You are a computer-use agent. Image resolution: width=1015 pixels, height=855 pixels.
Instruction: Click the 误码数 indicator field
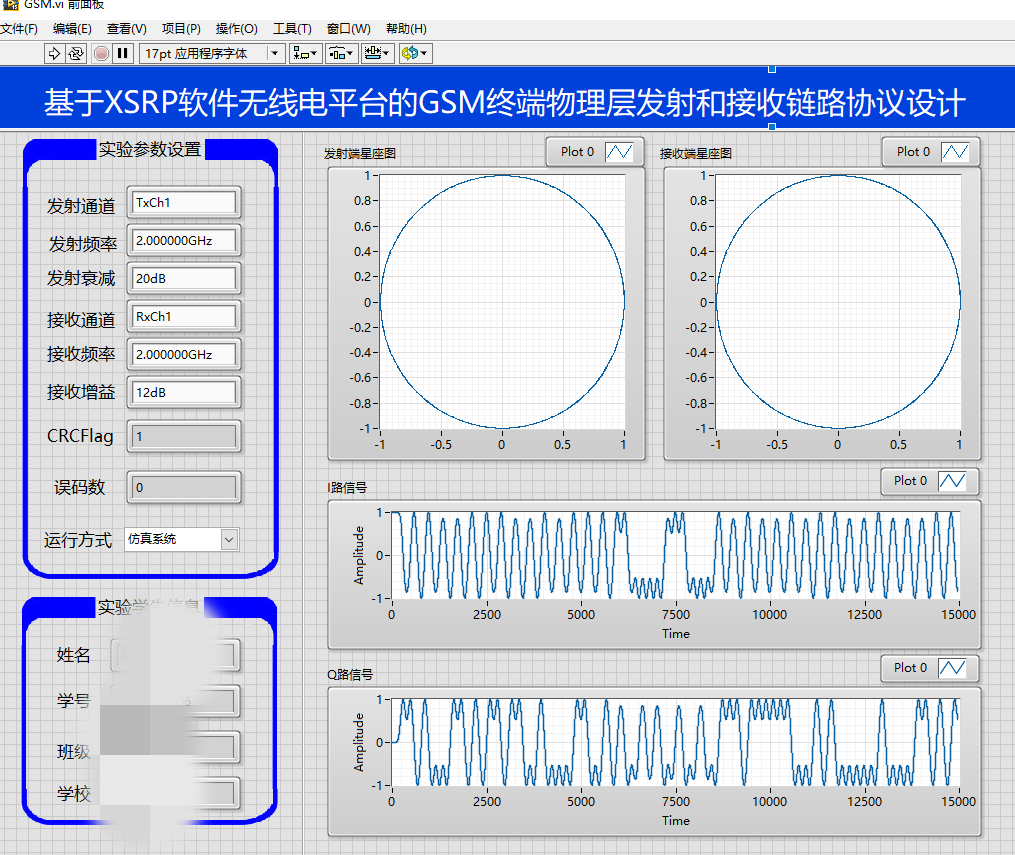[184, 487]
